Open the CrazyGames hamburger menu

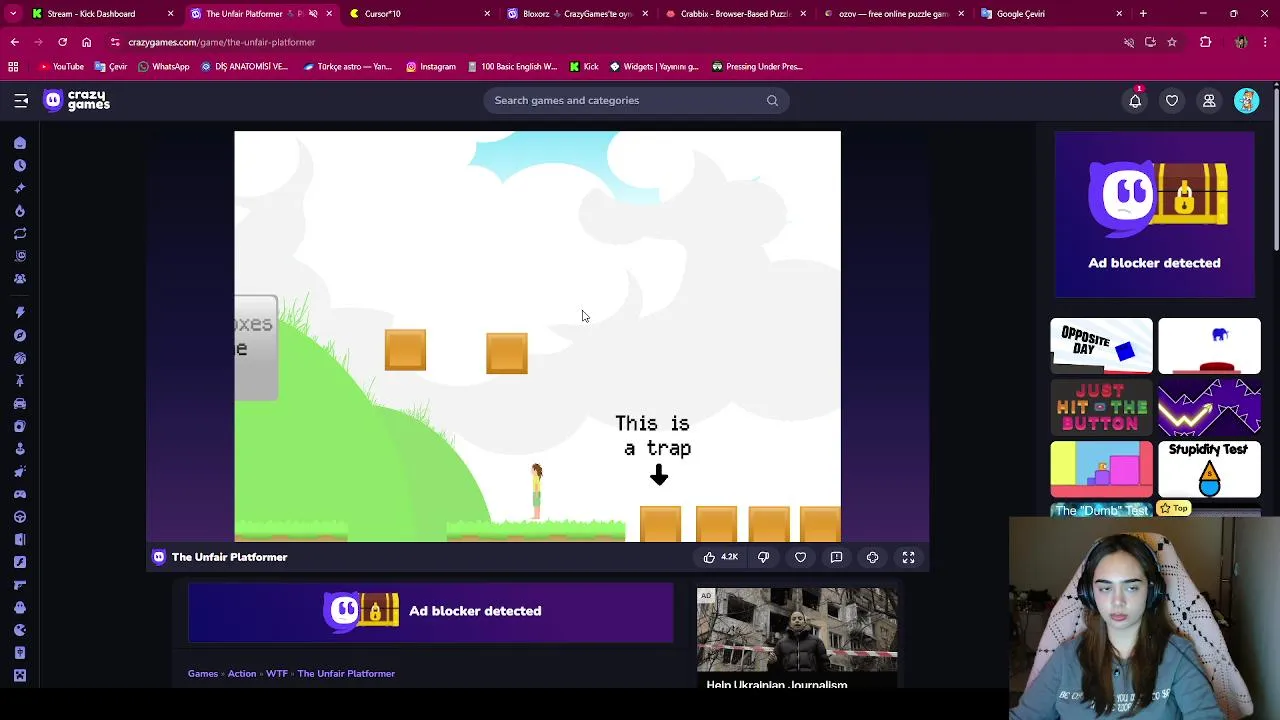pyautogui.click(x=21, y=100)
